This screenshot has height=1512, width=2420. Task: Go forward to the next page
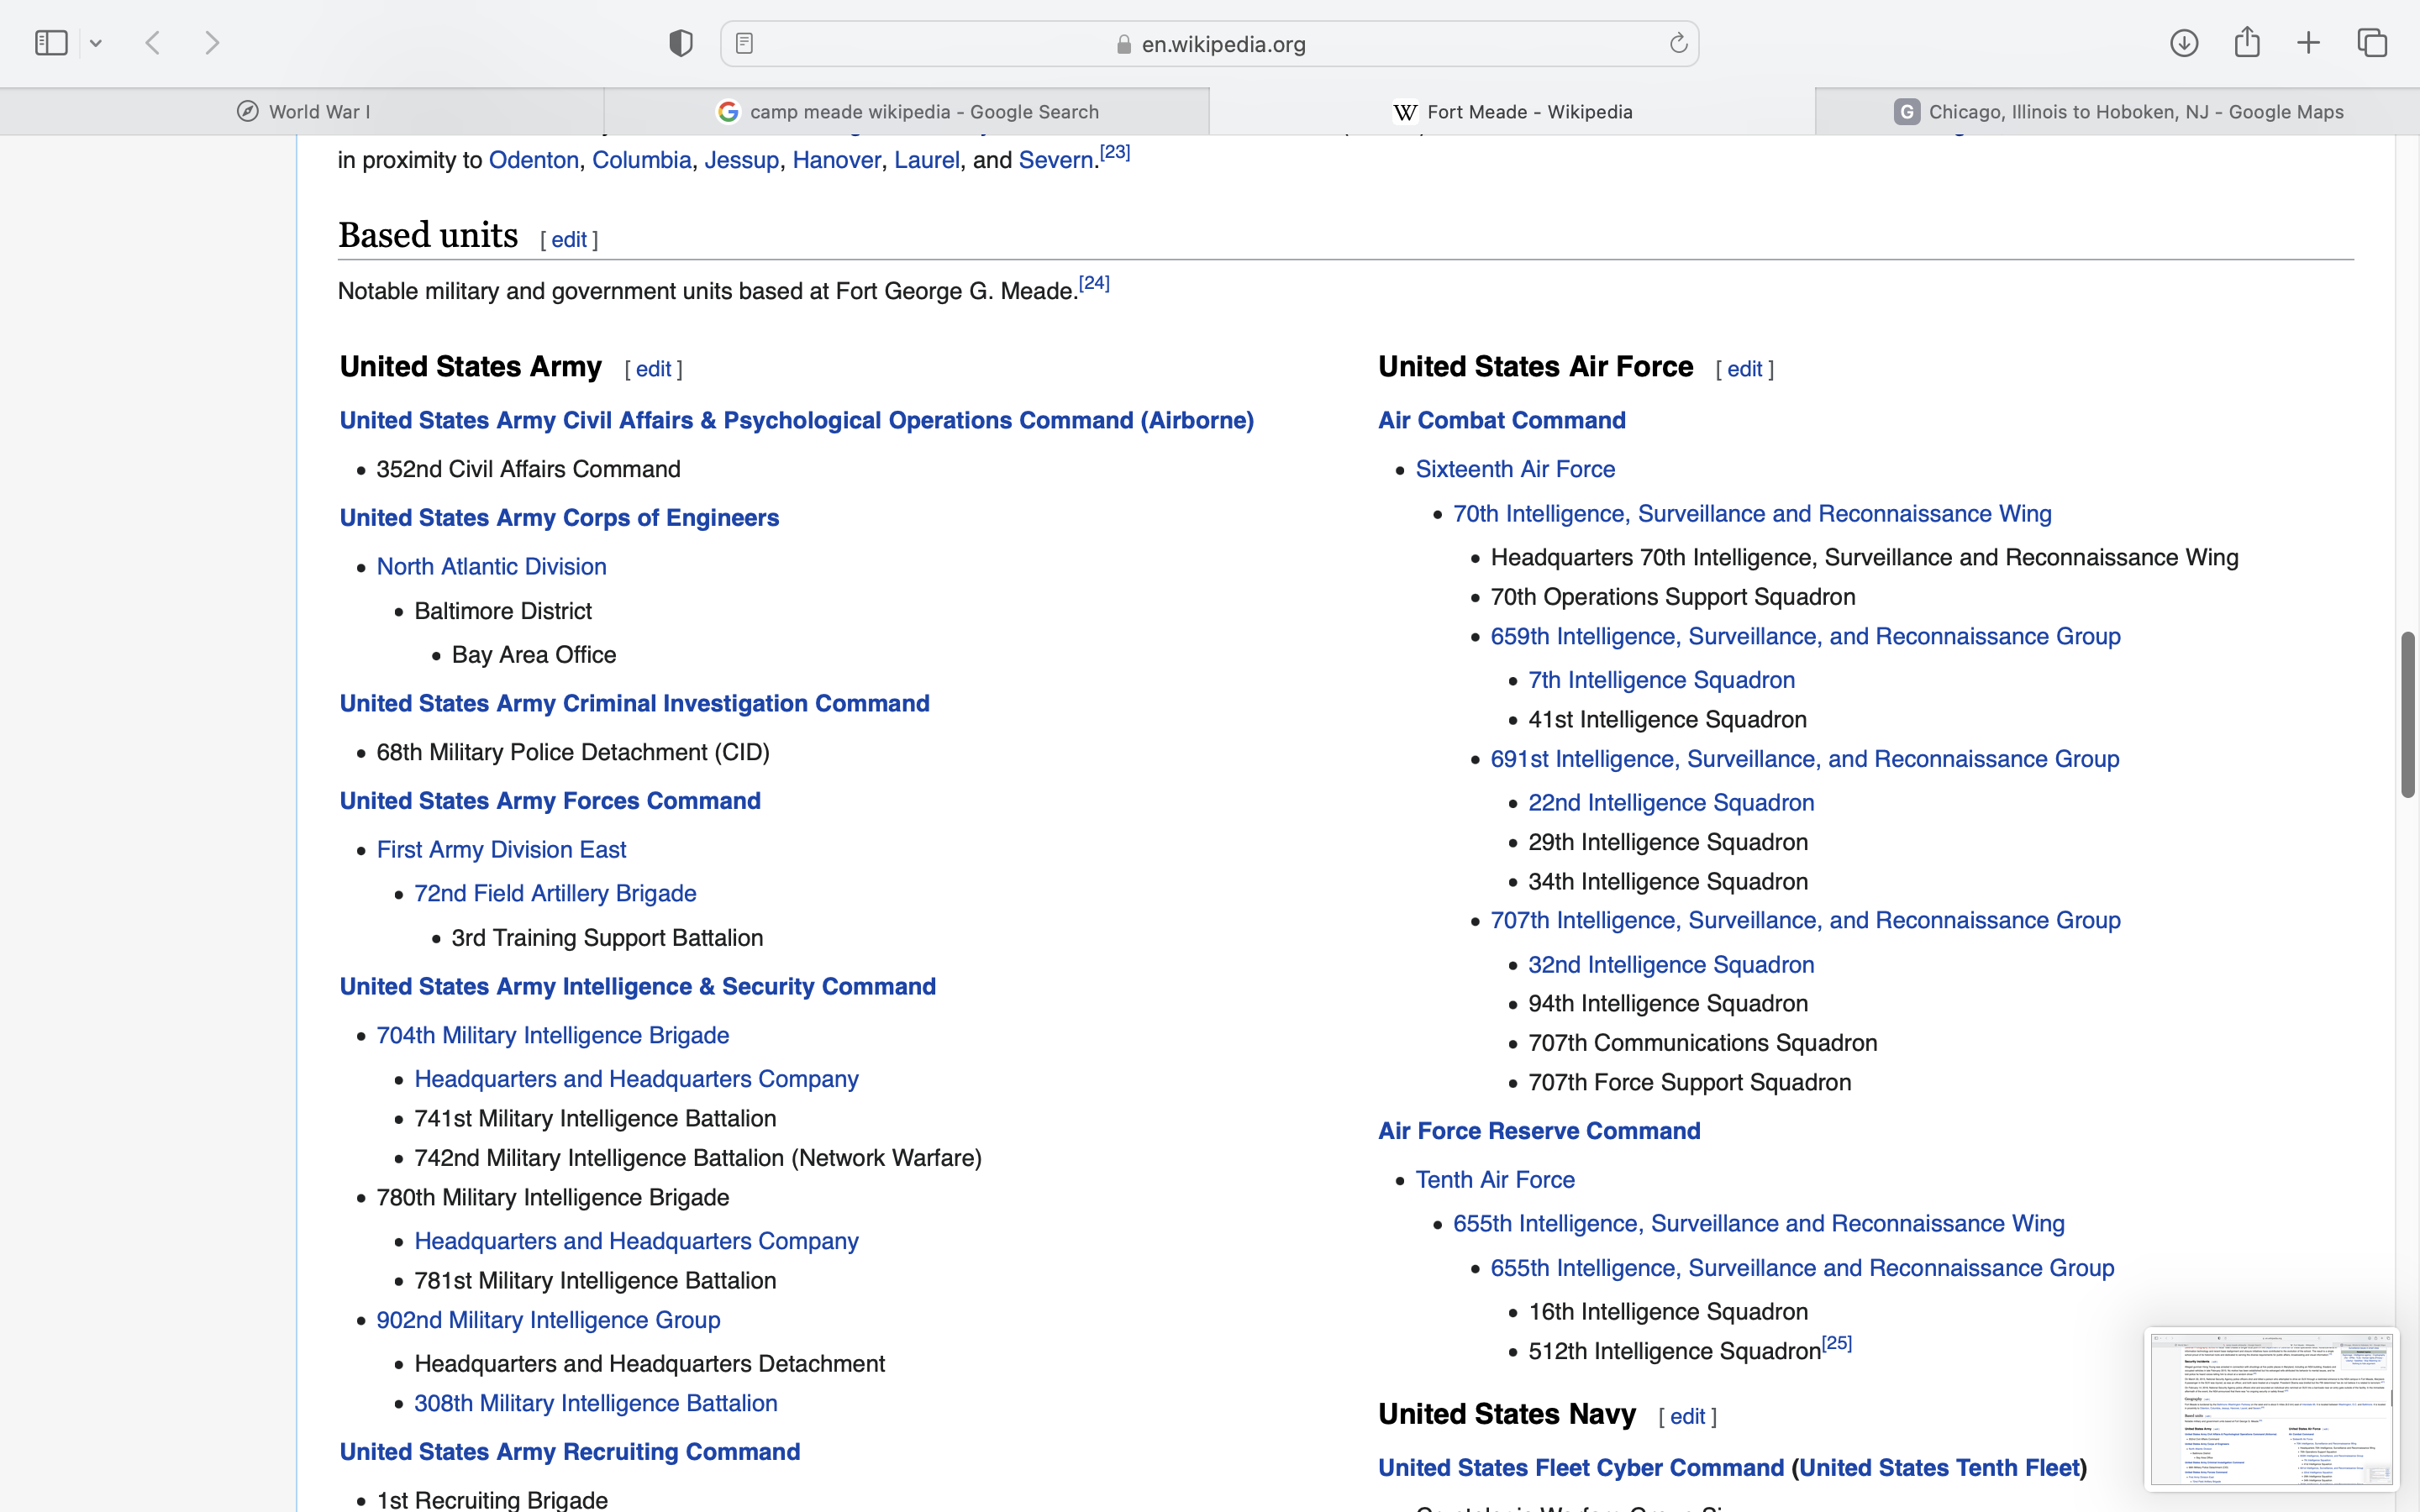tap(212, 43)
